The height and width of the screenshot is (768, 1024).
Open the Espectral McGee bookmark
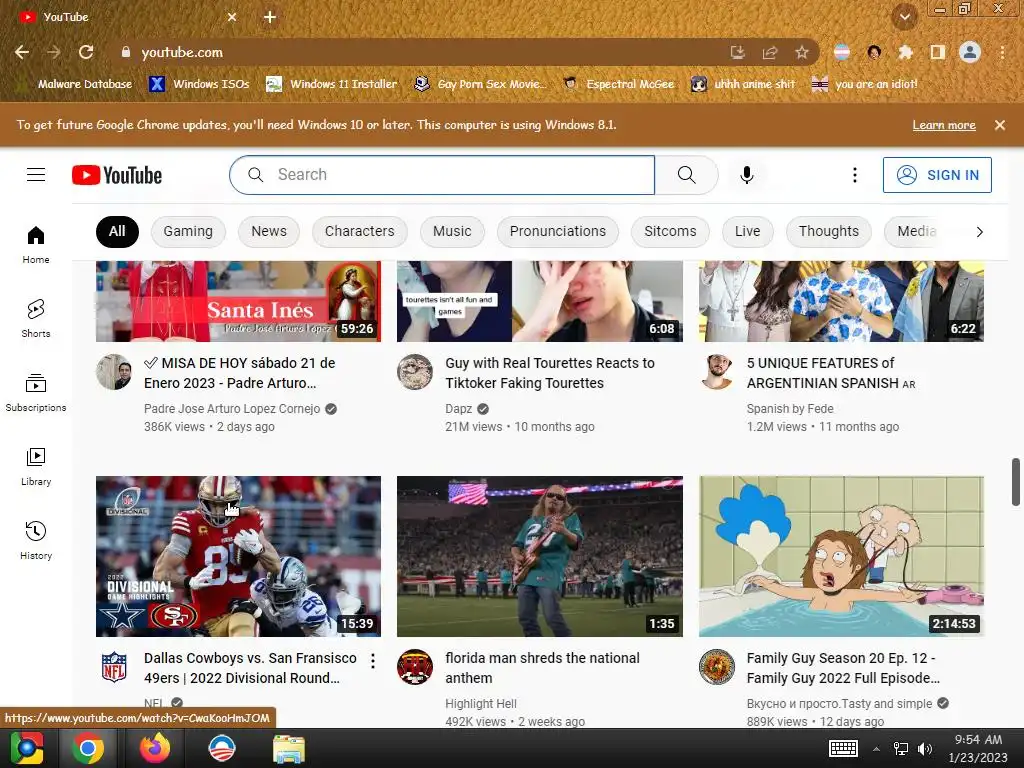tap(618, 84)
